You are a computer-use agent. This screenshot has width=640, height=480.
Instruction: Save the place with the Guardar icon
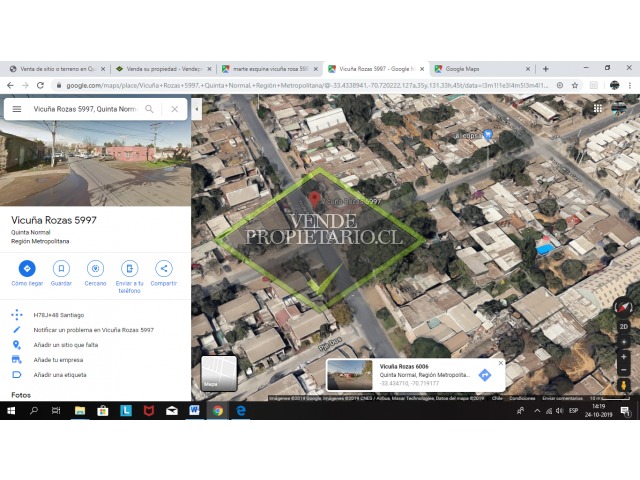(x=61, y=268)
